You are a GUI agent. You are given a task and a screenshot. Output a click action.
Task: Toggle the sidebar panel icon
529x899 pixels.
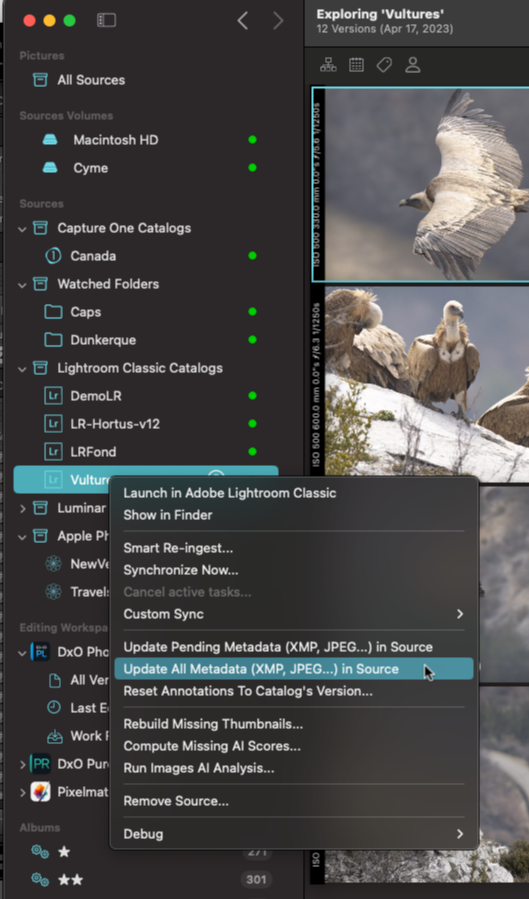tap(107, 21)
